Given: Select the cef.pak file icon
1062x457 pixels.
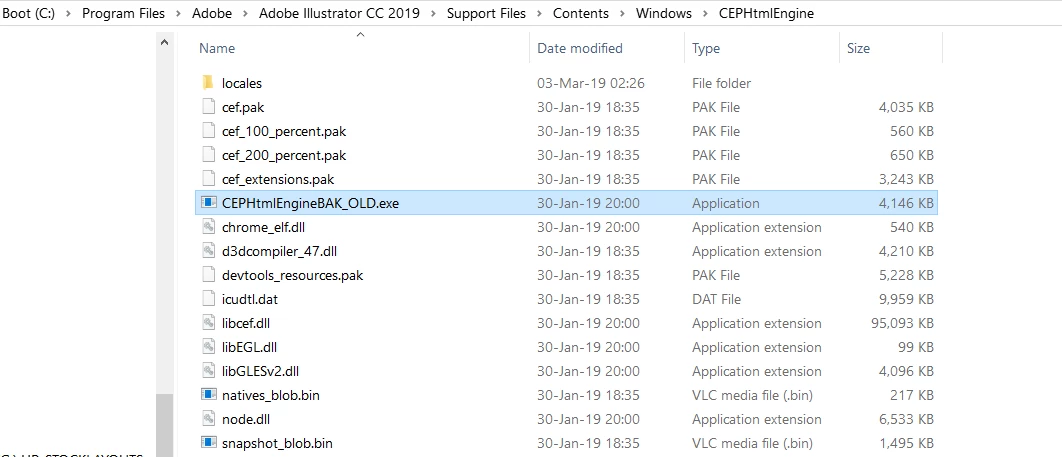Looking at the screenshot, I should 209,107.
